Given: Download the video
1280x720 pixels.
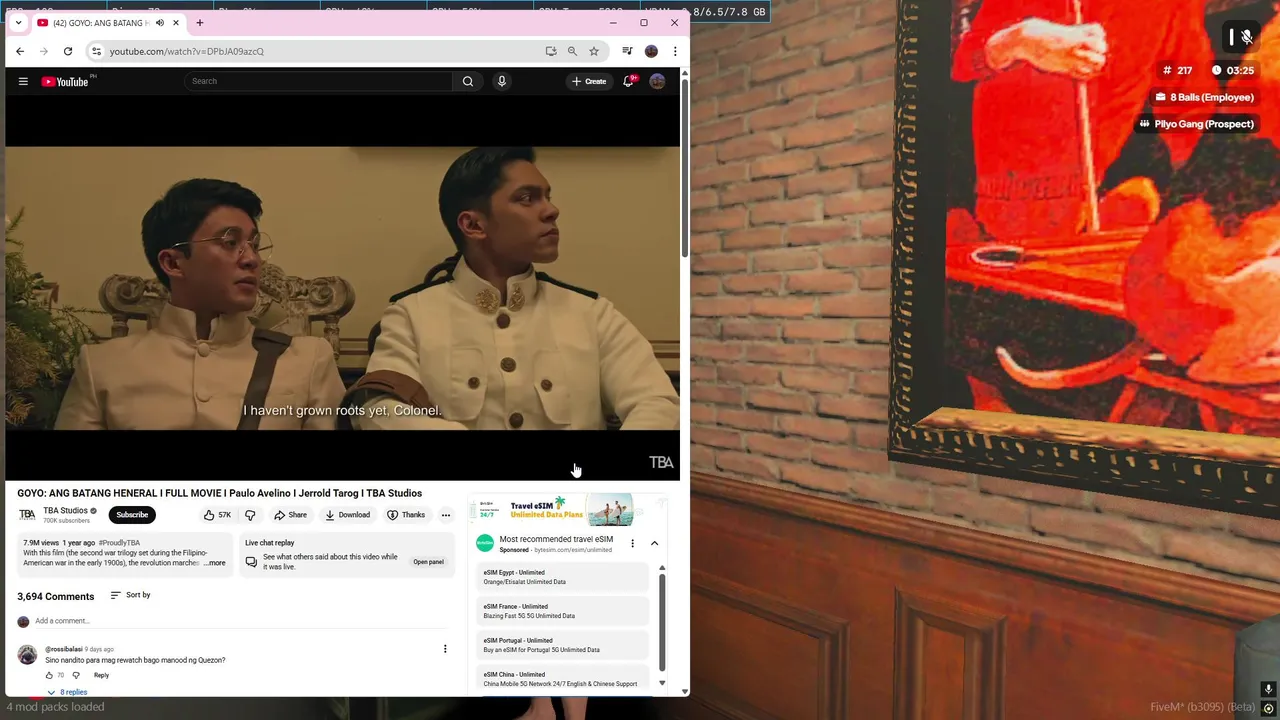Looking at the screenshot, I should (347, 515).
